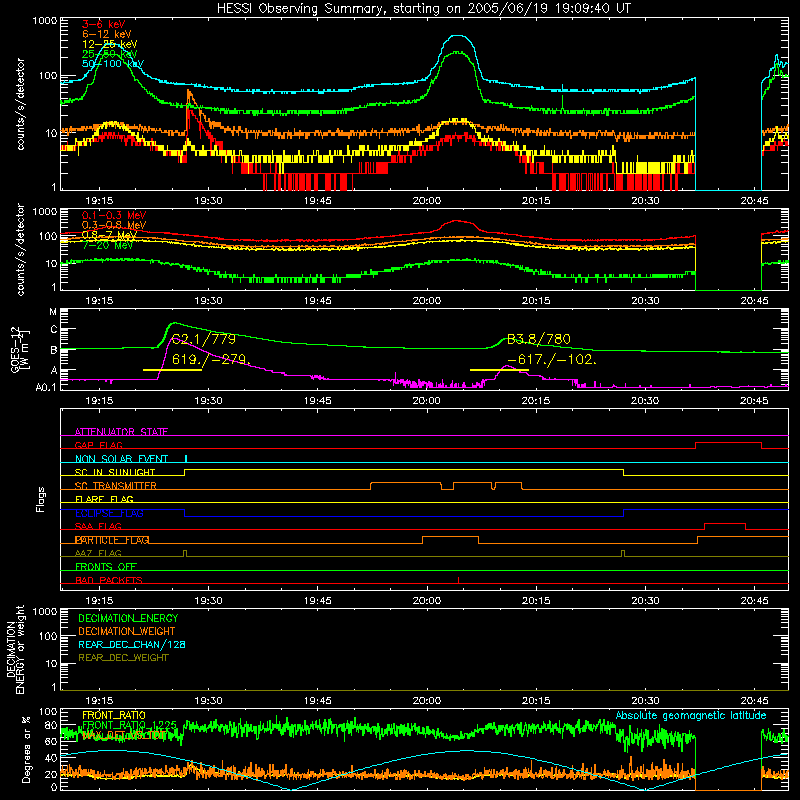Image resolution: width=800 pixels, height=800 pixels.
Task: Click the yellow duration bar under B3.8/780
Action: pyautogui.click(x=499, y=370)
